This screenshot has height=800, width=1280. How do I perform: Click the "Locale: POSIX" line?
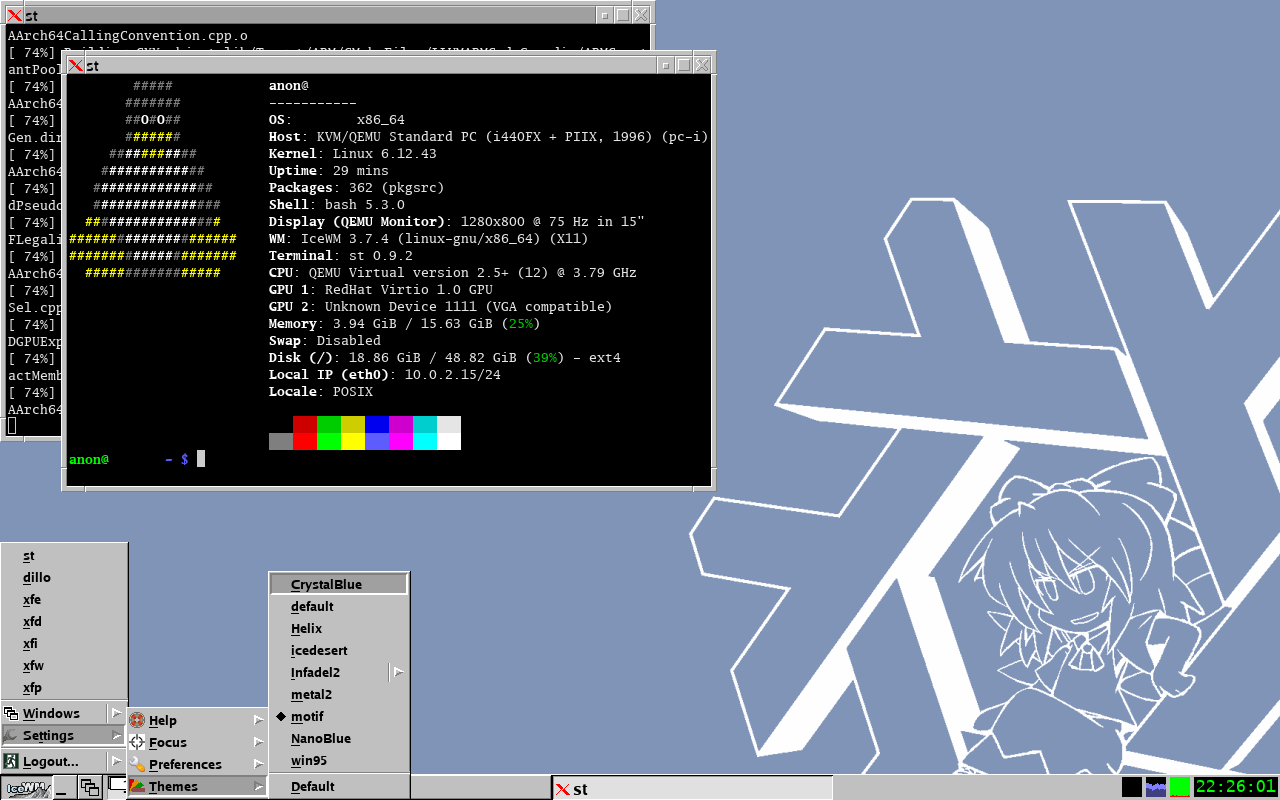point(321,392)
